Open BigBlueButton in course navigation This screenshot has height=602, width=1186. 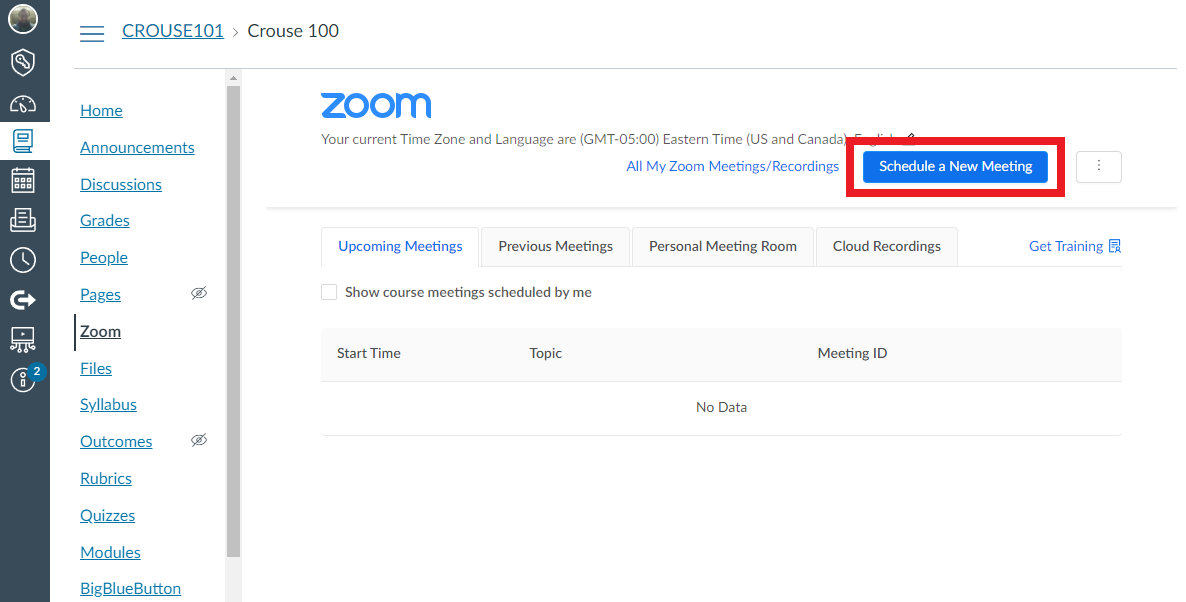point(130,588)
